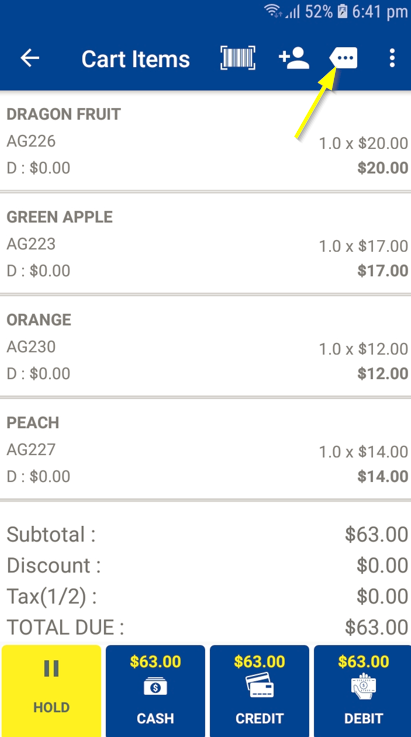Go back using the arrow icon
Image resolution: width=411 pixels, height=737 pixels.
[x=30, y=58]
